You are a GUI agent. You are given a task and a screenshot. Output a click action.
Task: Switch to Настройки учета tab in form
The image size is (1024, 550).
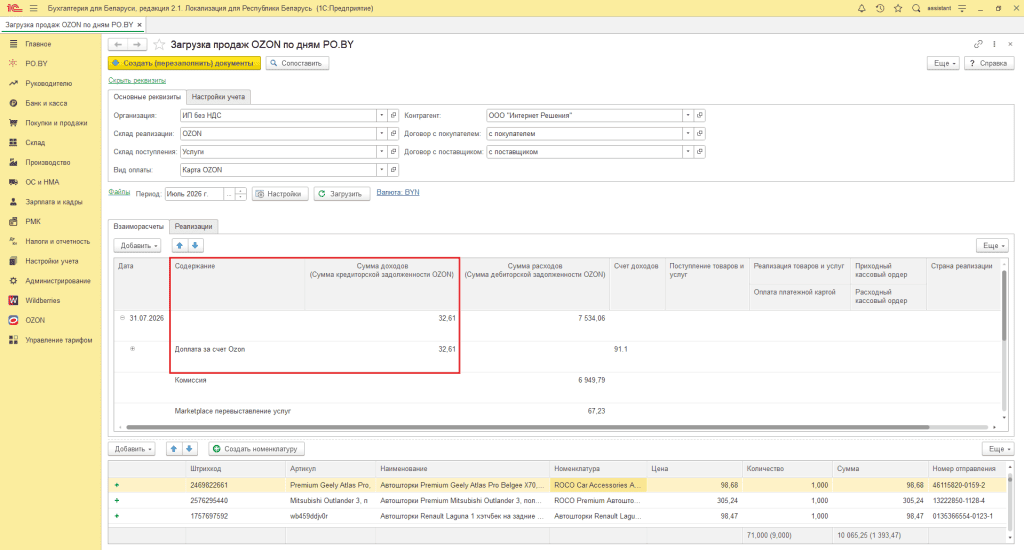pos(218,97)
